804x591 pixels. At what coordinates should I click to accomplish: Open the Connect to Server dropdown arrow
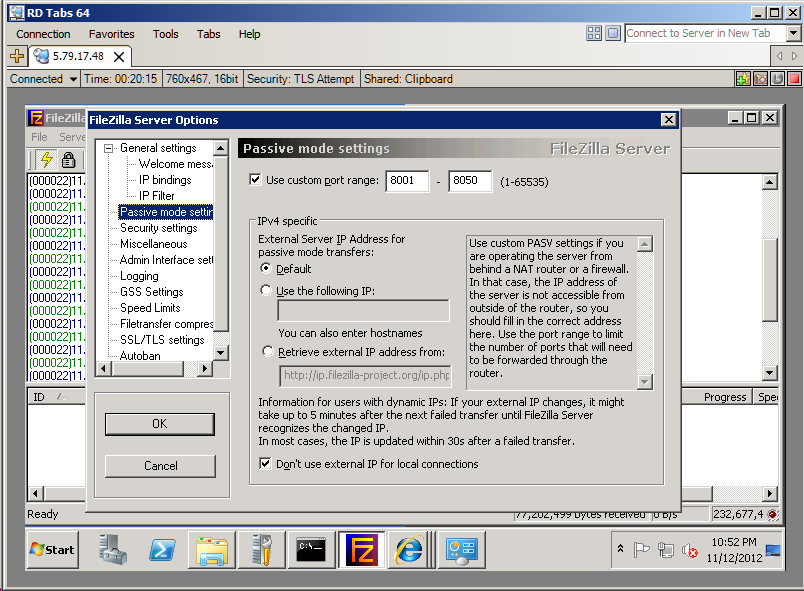pyautogui.click(x=793, y=33)
